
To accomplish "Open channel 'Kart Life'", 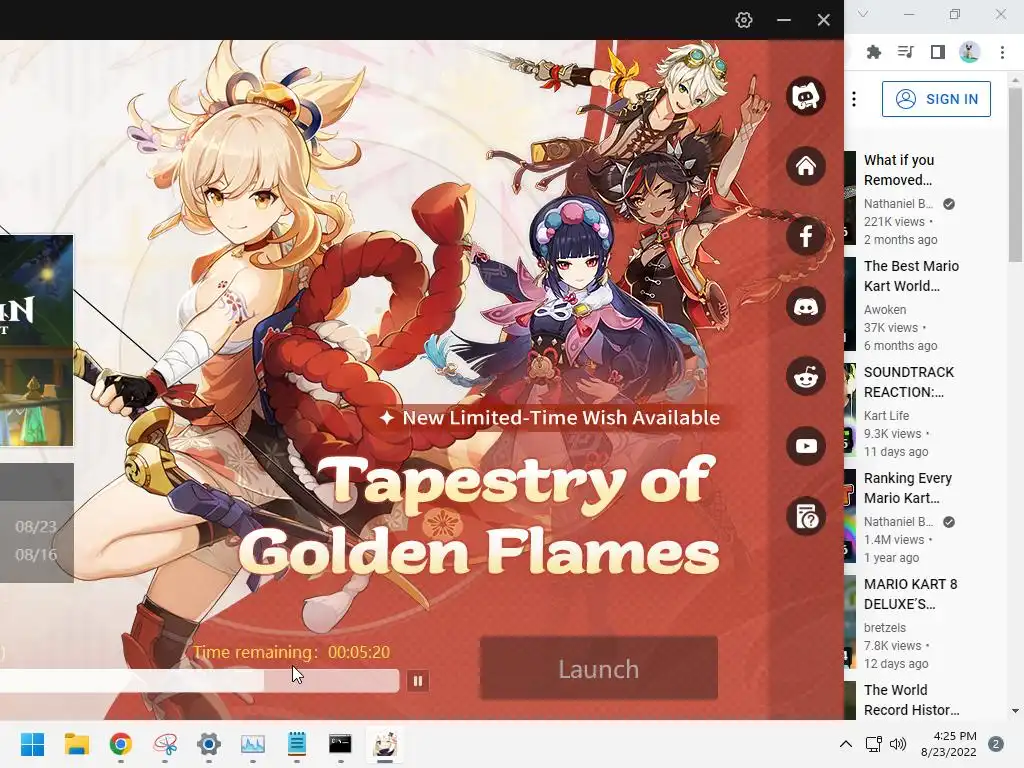I will click(x=886, y=415).
